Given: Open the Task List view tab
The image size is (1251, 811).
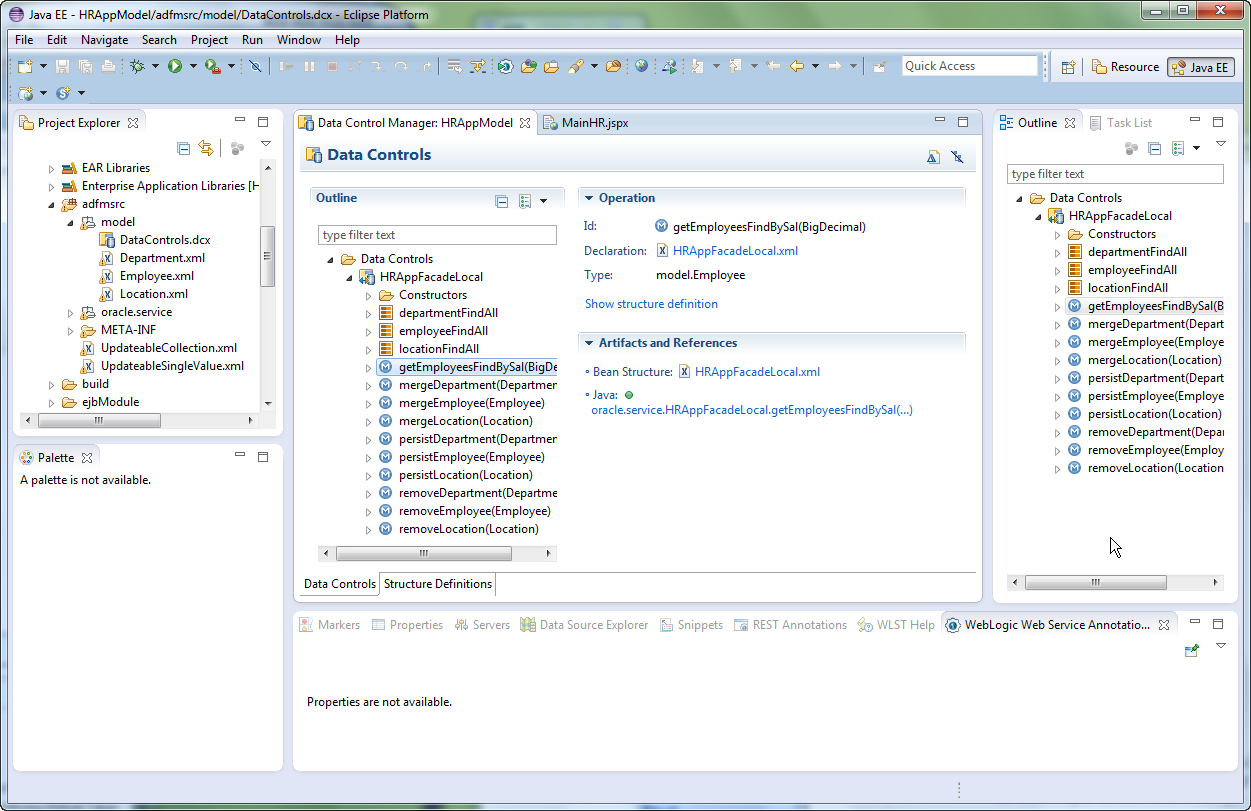Looking at the screenshot, I should (1119, 123).
